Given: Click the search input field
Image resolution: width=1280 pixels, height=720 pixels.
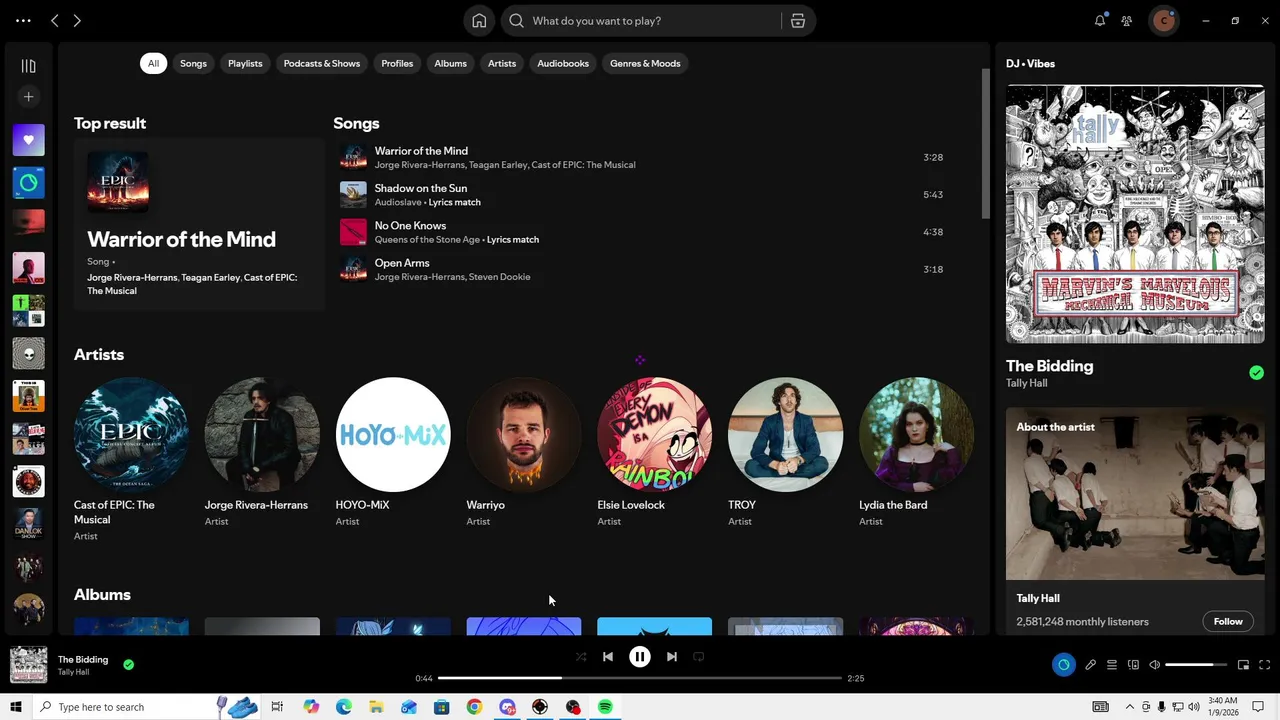Looking at the screenshot, I should [654, 21].
